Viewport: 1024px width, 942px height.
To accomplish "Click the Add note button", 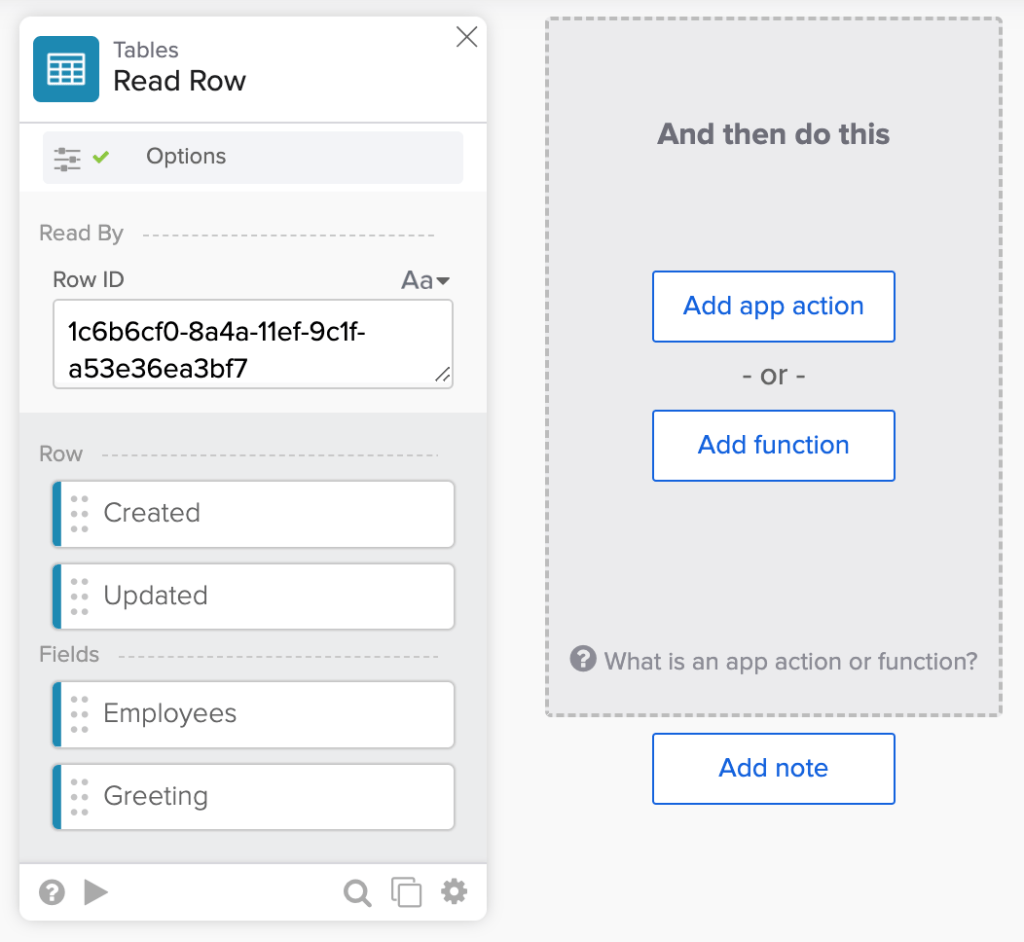I will [x=773, y=769].
